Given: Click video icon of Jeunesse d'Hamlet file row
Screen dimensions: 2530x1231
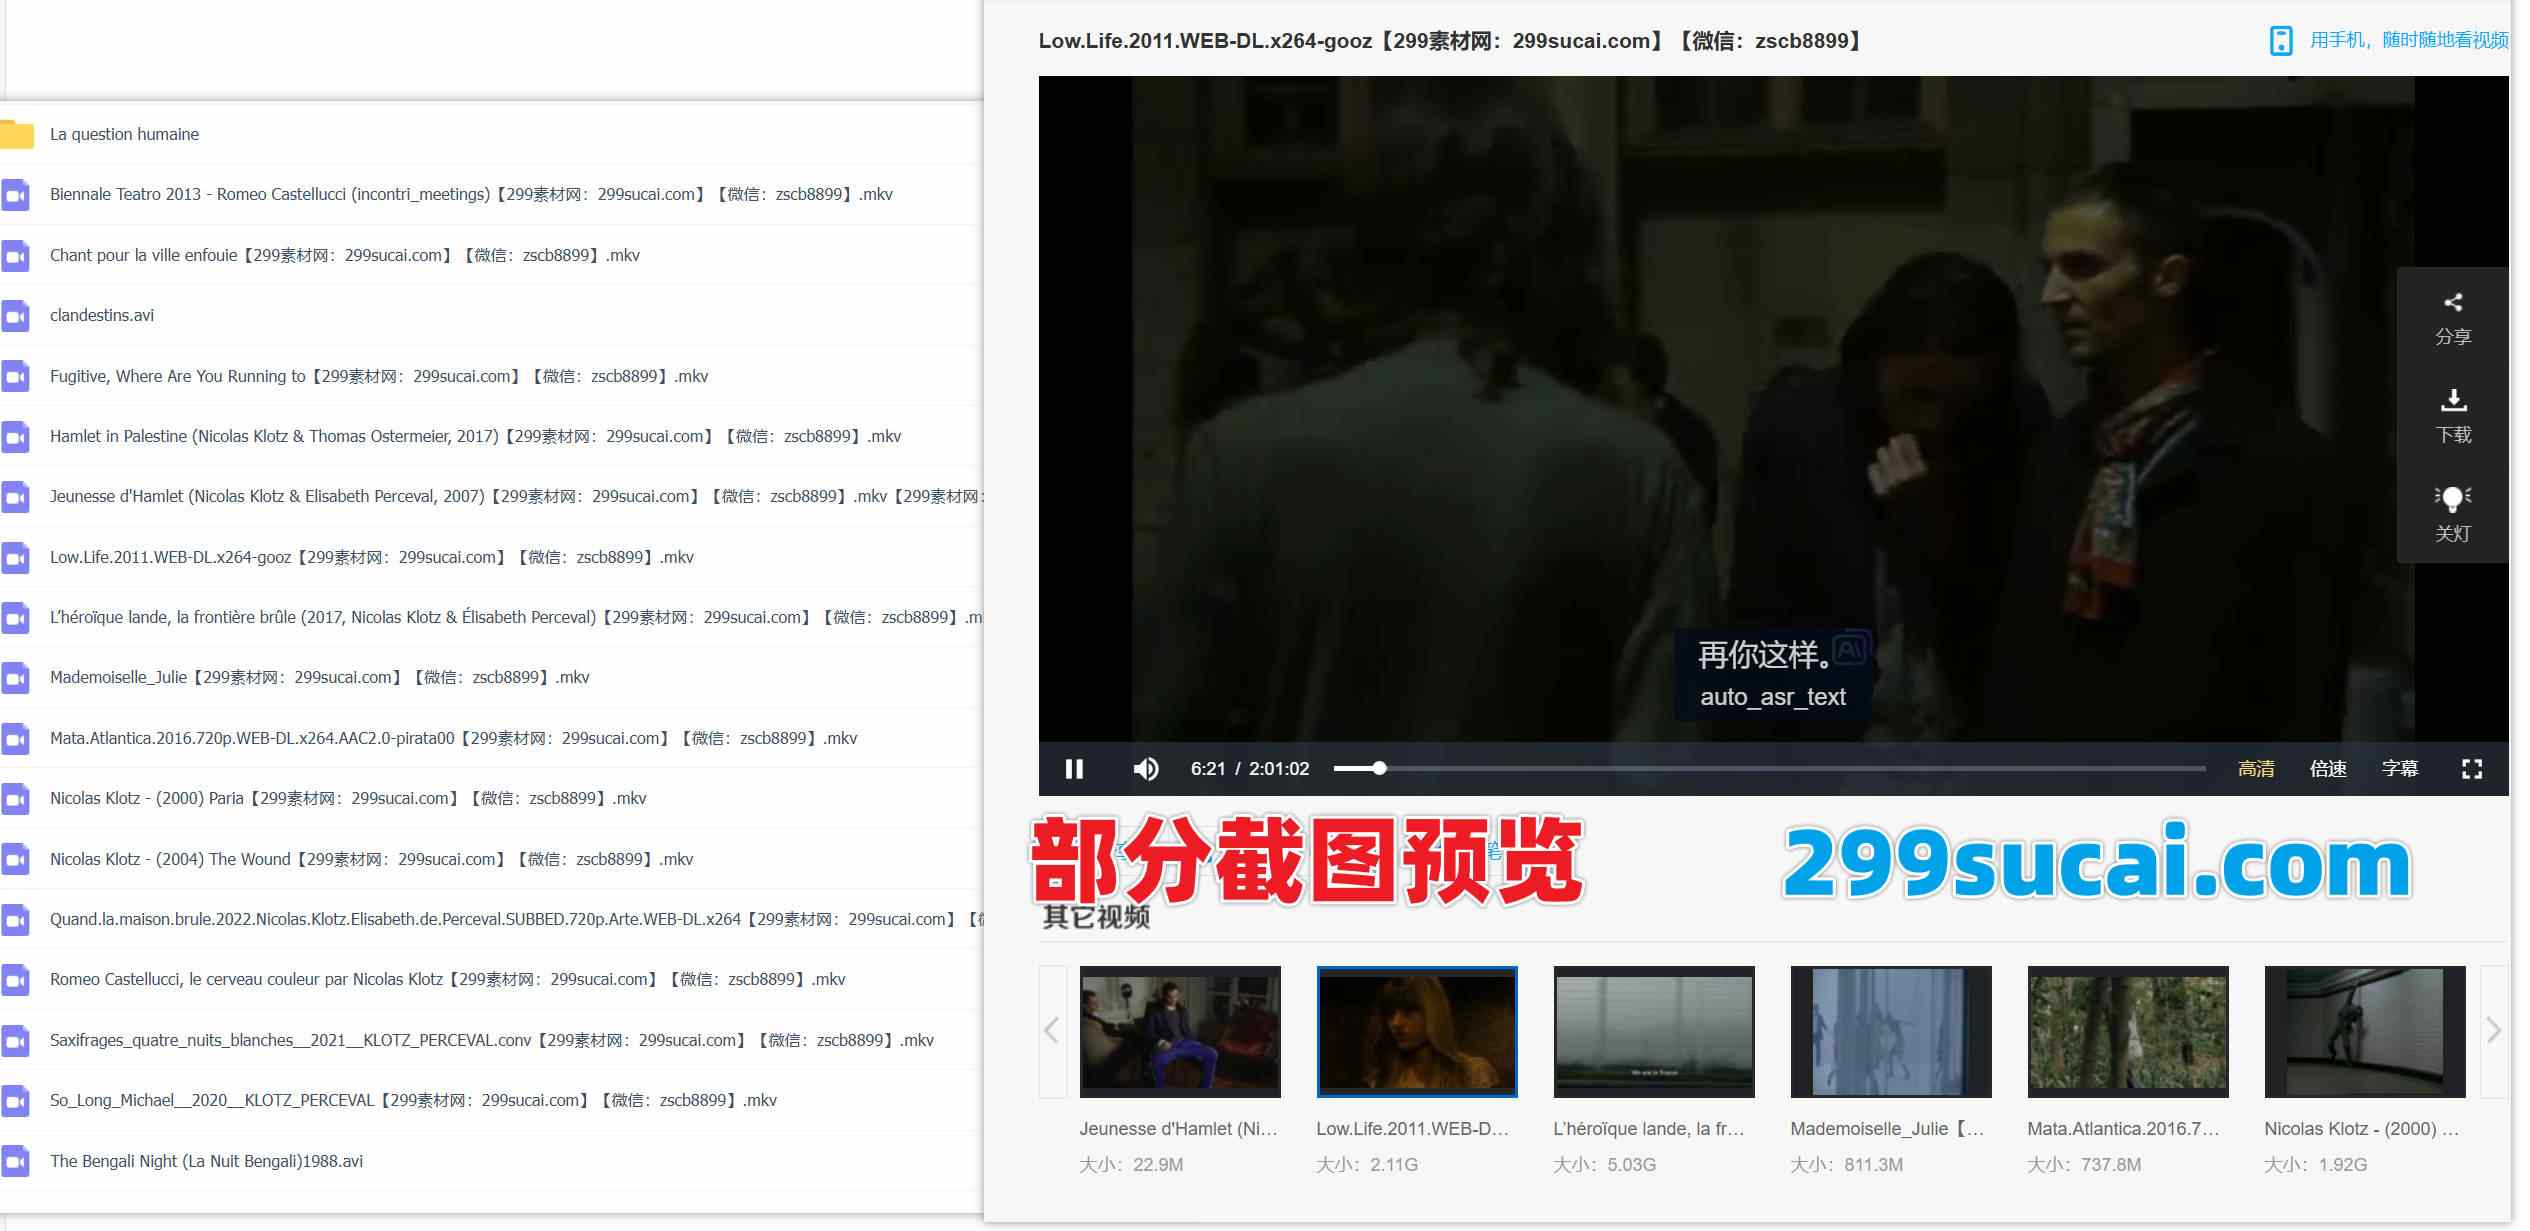Looking at the screenshot, I should click(x=15, y=497).
